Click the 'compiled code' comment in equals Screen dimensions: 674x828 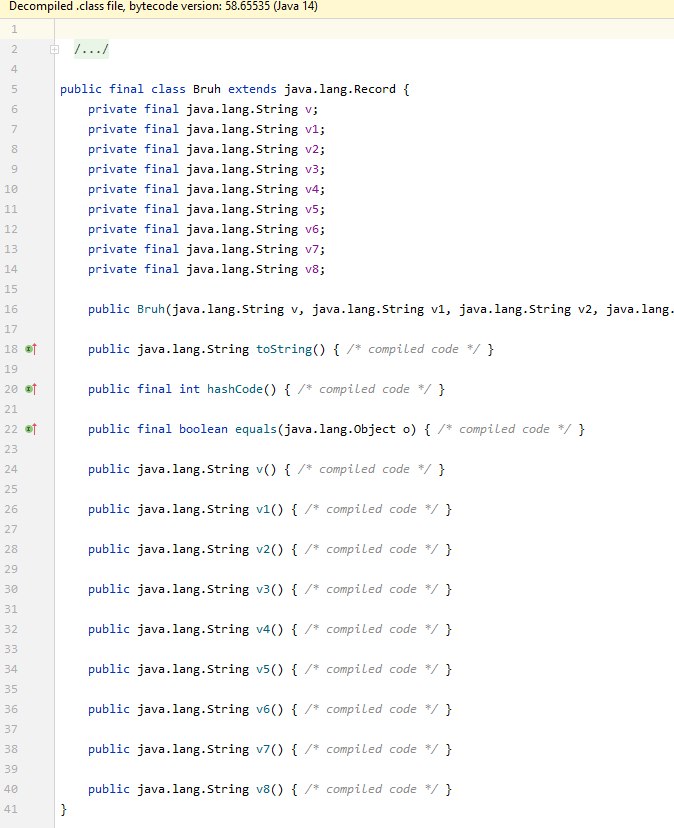click(504, 429)
